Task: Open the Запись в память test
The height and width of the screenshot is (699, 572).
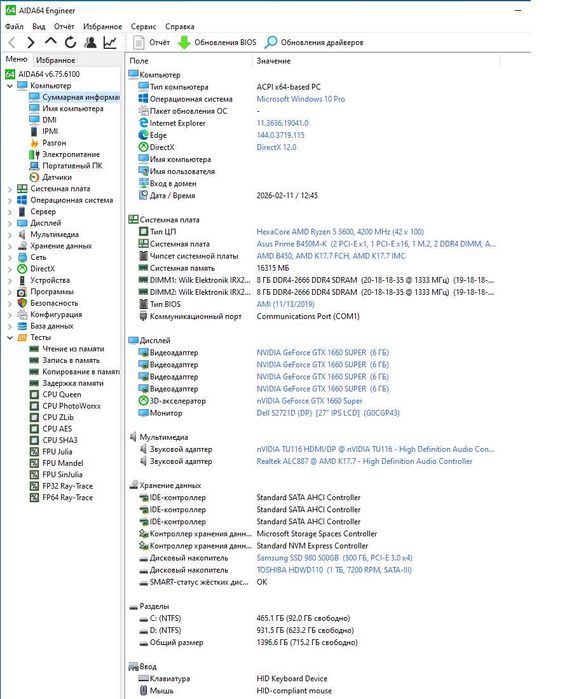Action: tap(71, 360)
